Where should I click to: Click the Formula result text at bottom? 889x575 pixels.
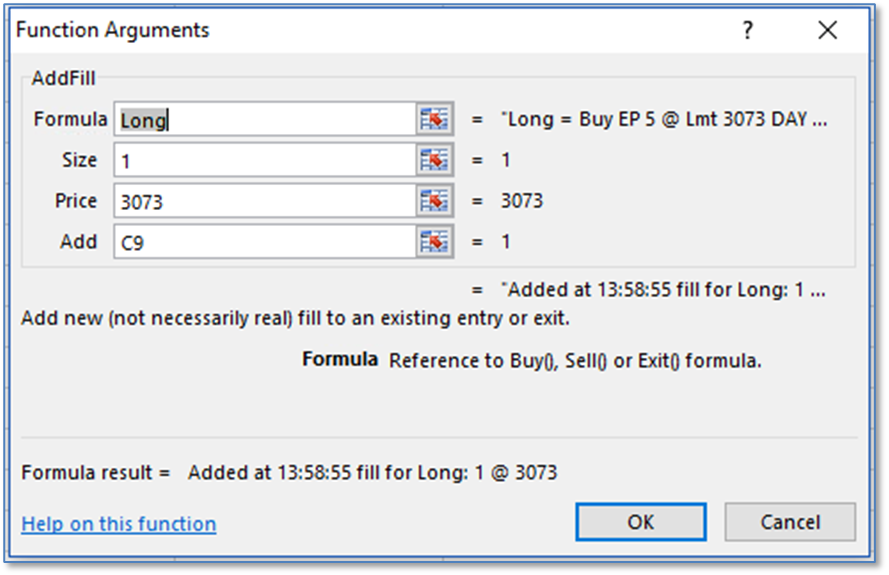(372, 472)
